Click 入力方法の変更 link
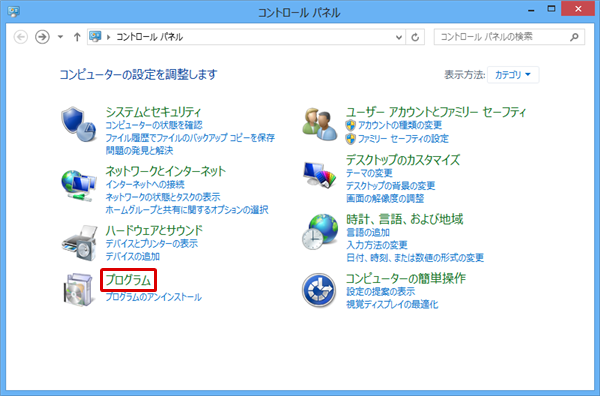Viewport: 600px width, 396px height. pos(377,245)
